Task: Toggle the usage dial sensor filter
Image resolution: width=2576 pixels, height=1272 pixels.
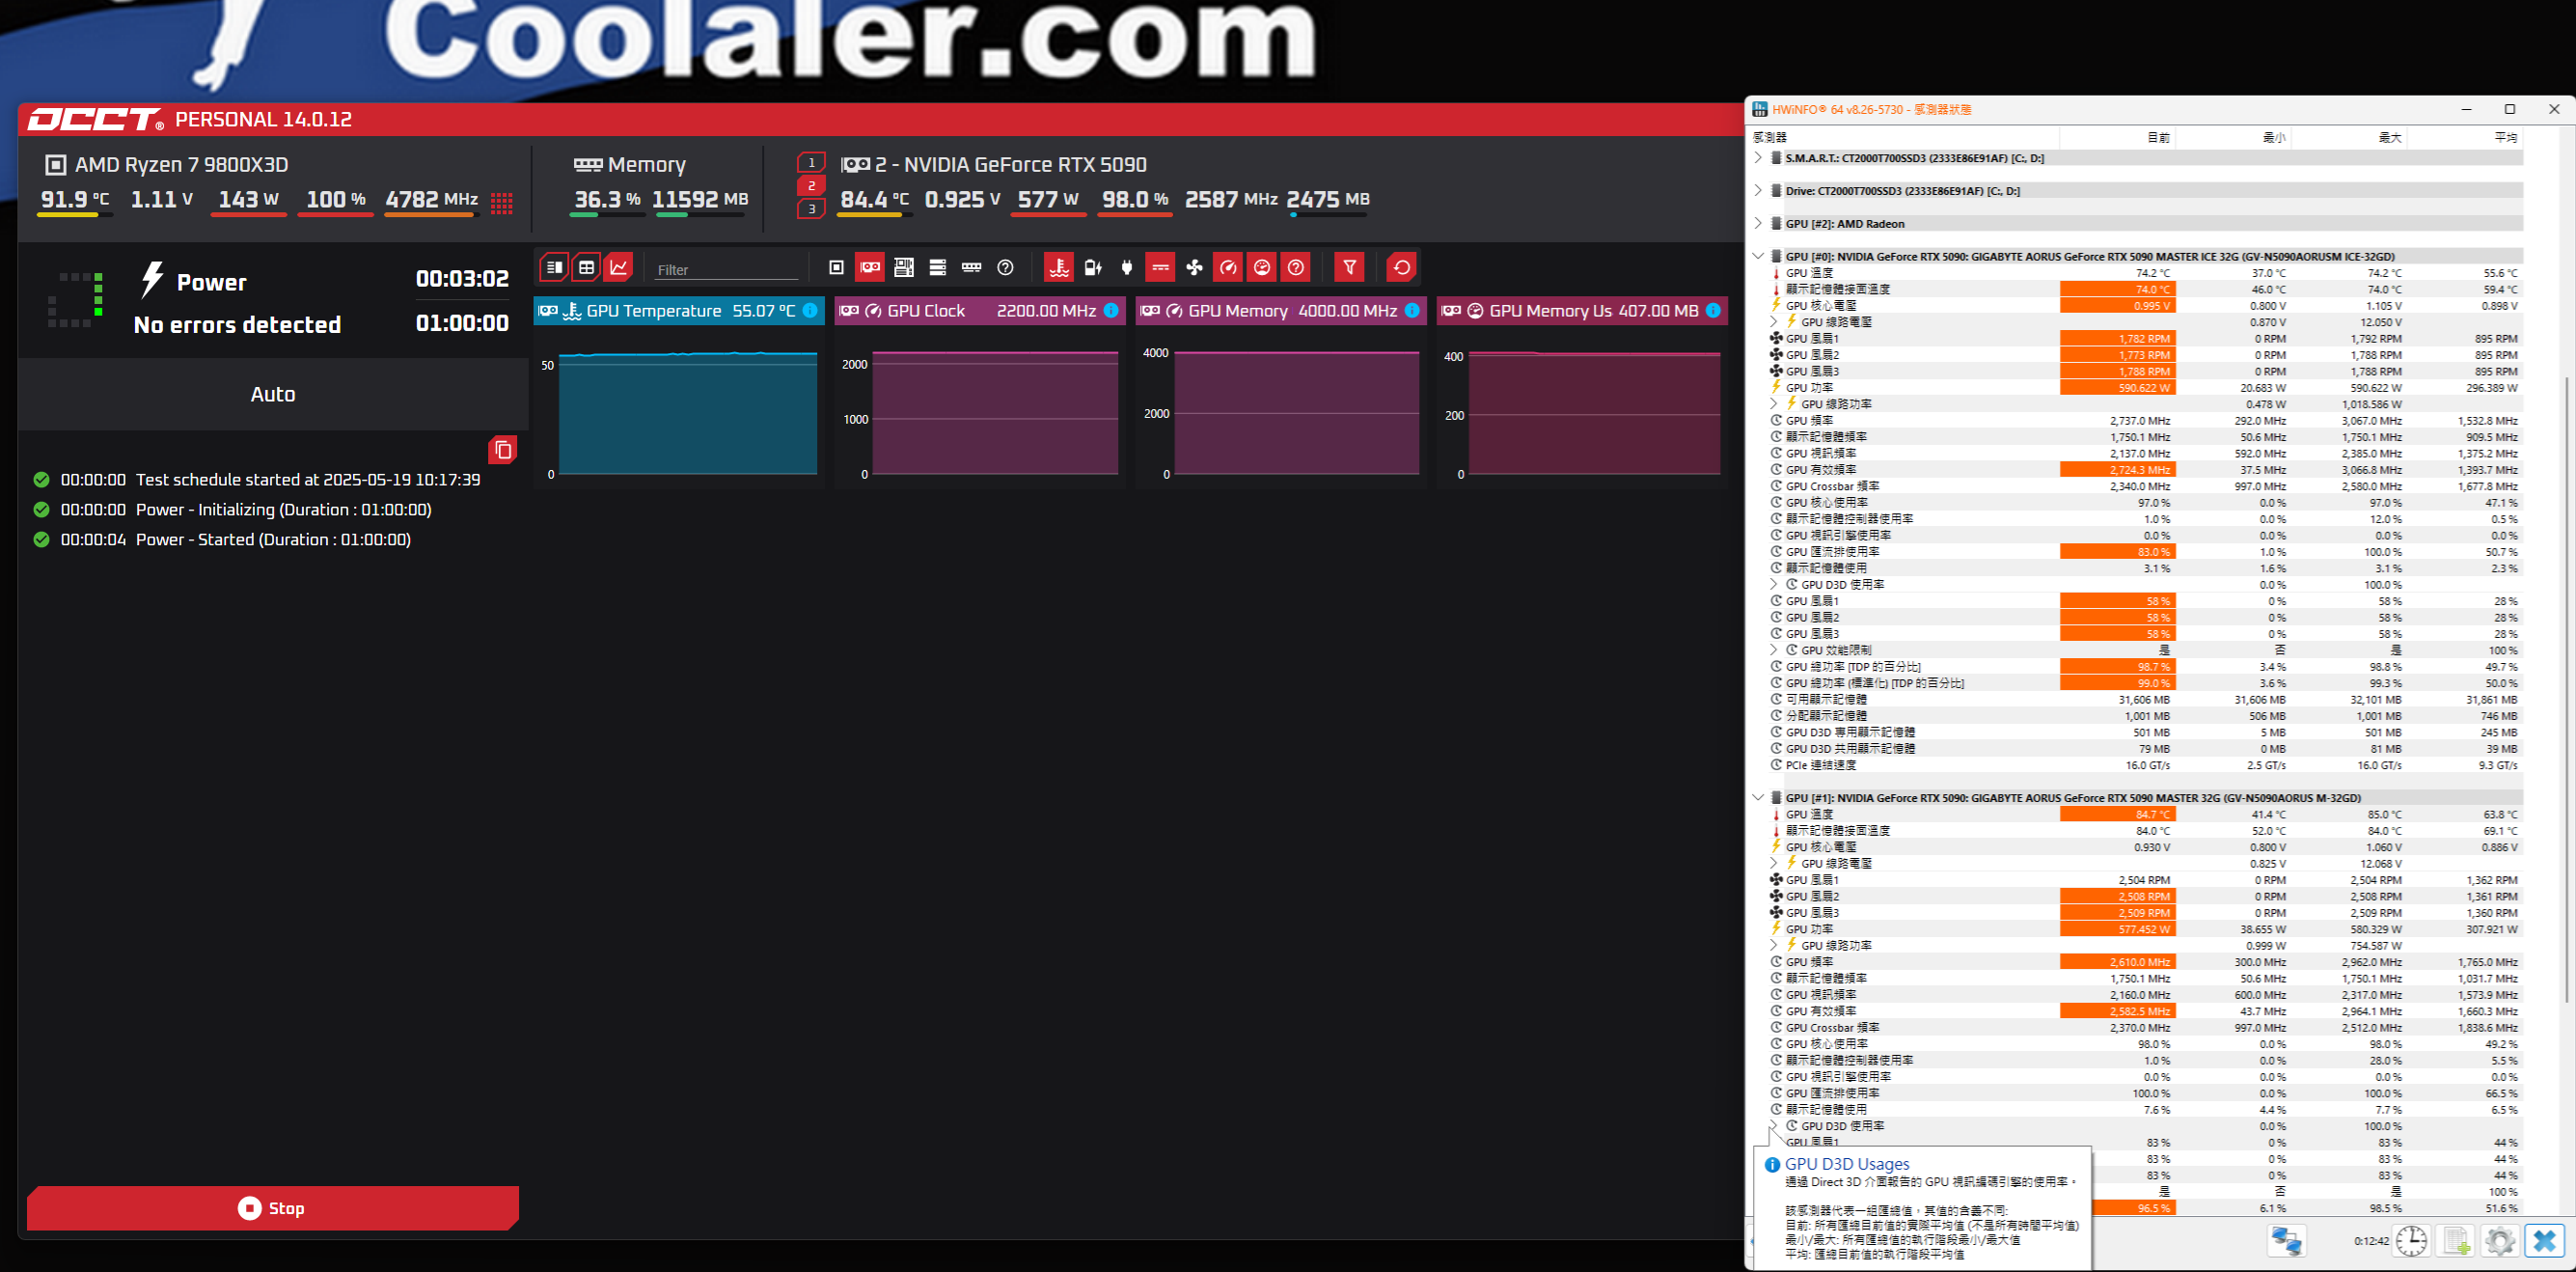Action: [1262, 267]
